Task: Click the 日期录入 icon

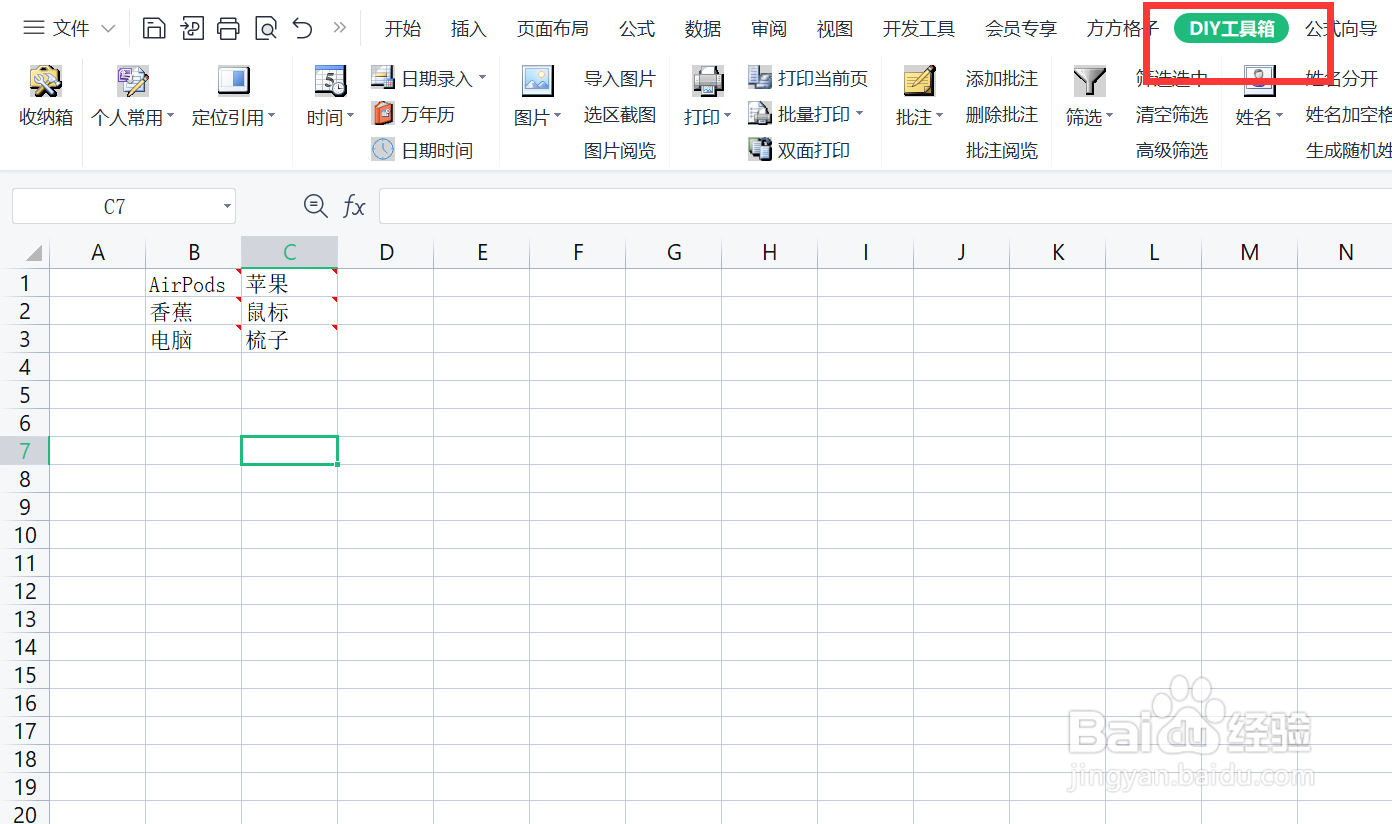Action: click(383, 77)
